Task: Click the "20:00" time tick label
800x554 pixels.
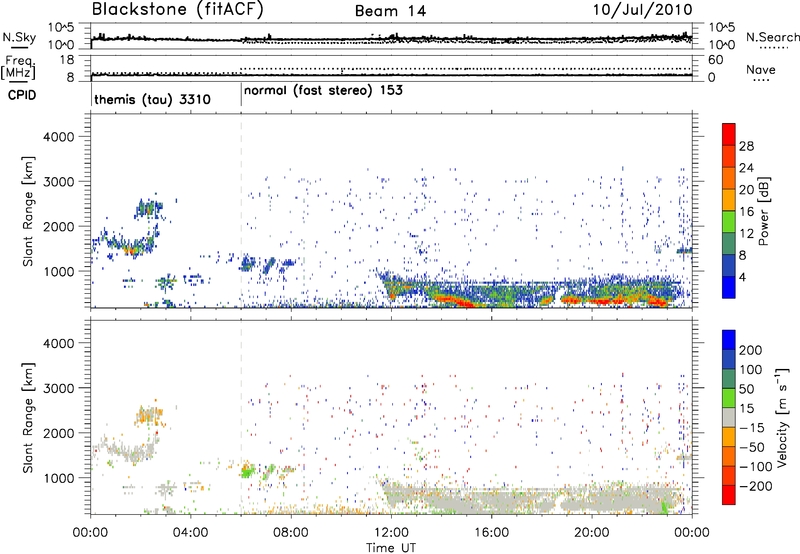Action: click(592, 533)
